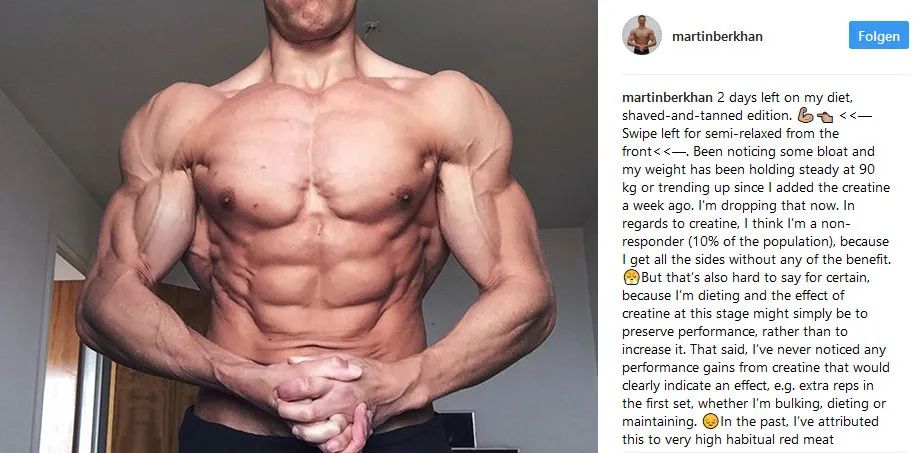Click the pensive face emoji
This screenshot has width=915, height=453.
710,420
